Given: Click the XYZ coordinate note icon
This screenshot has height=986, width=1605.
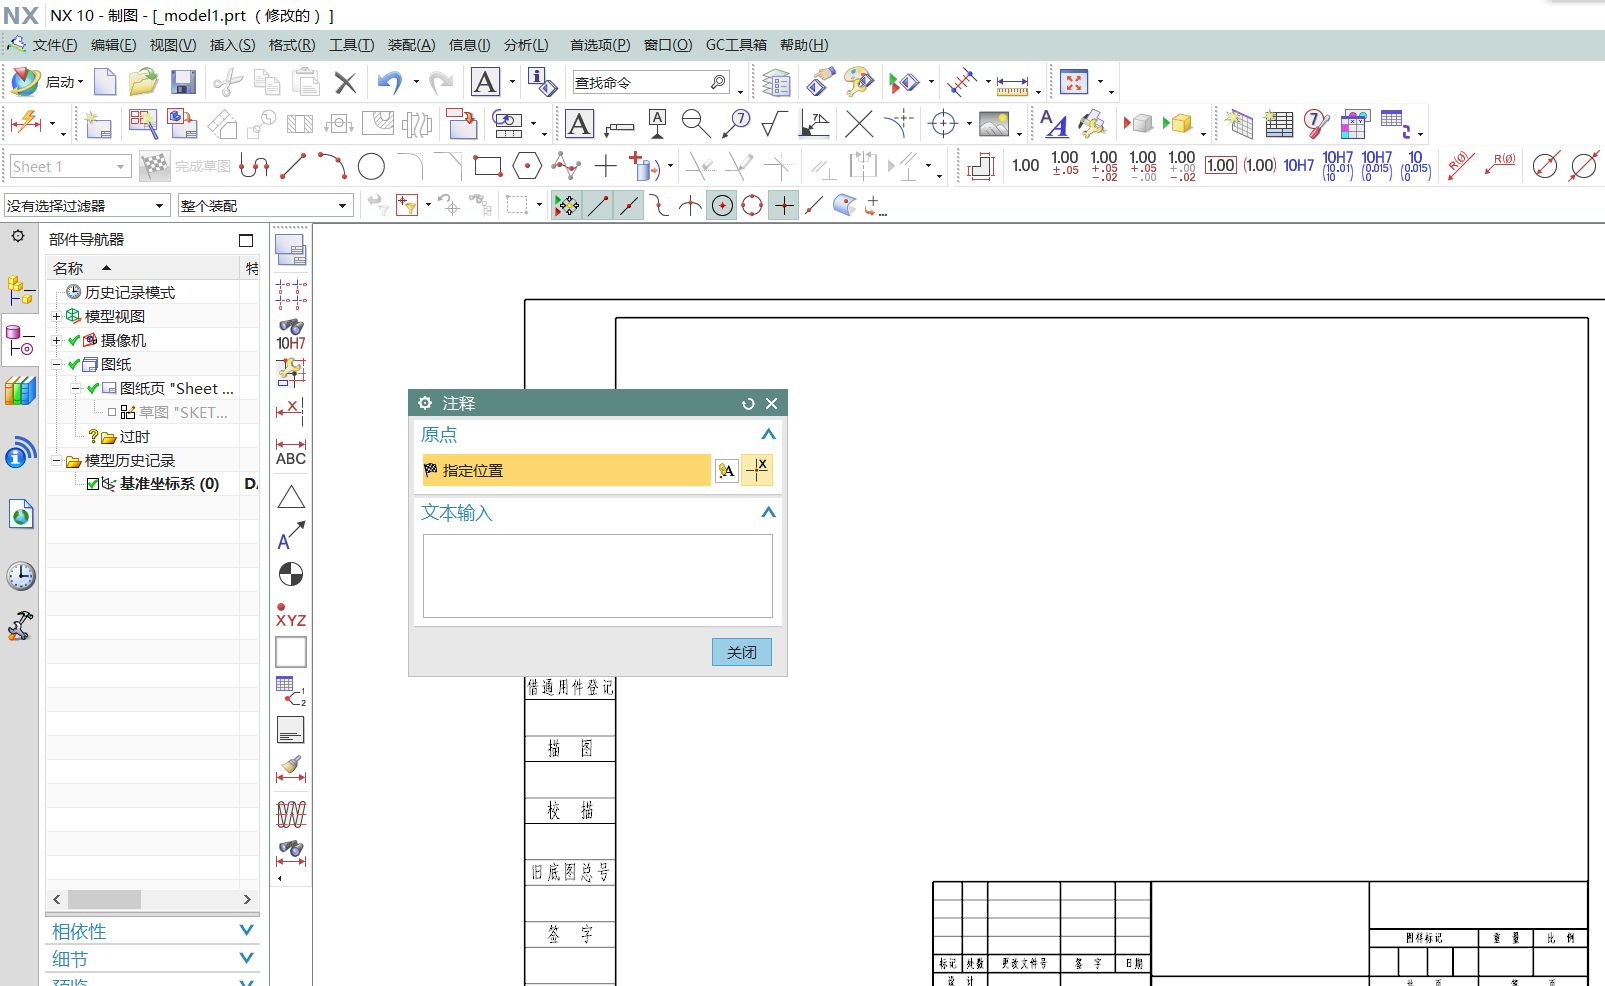Looking at the screenshot, I should (x=291, y=614).
